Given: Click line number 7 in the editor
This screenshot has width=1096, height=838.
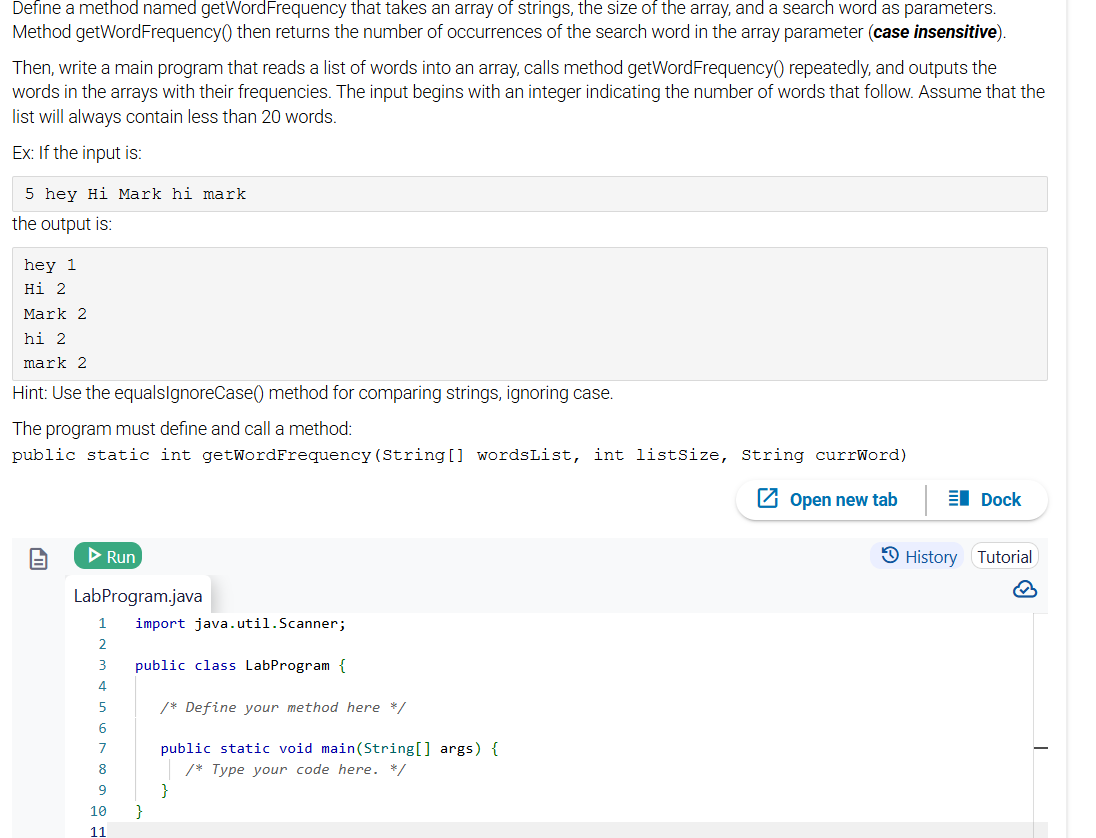Looking at the screenshot, I should point(102,748).
